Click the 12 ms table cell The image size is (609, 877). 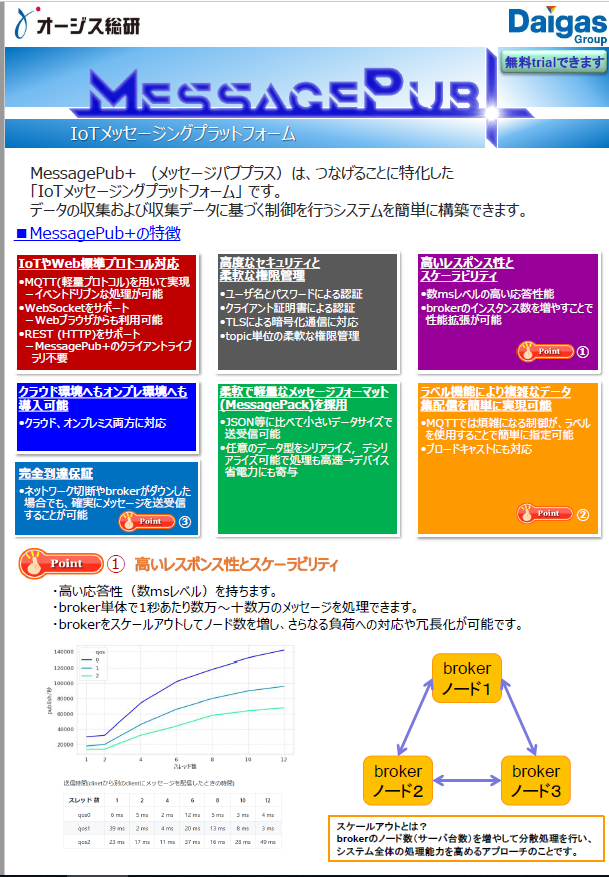click(192, 815)
